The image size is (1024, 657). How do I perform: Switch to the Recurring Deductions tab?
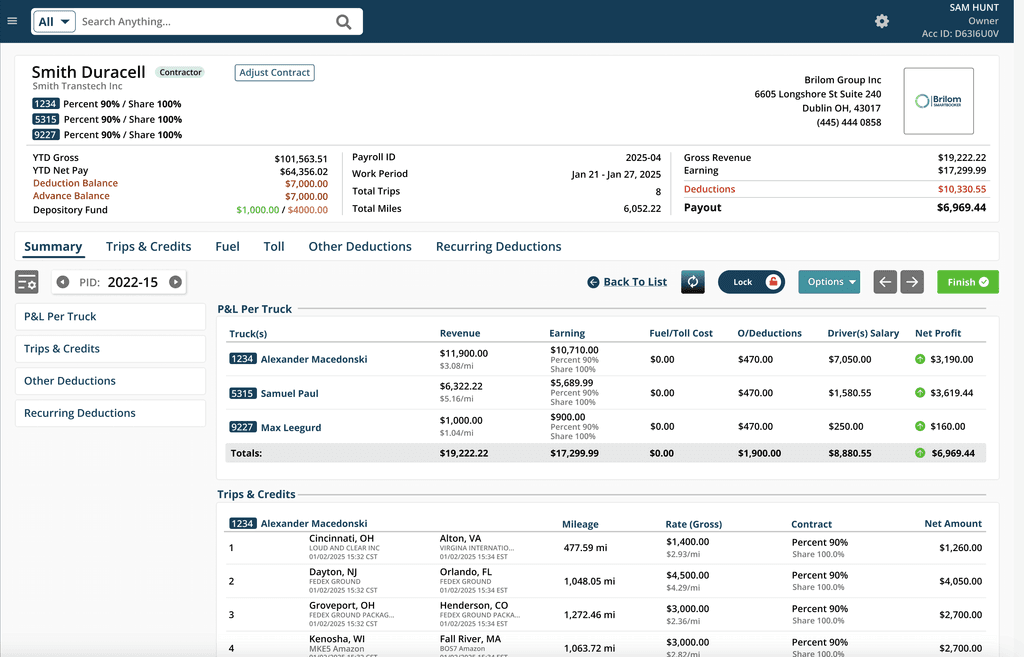click(498, 246)
